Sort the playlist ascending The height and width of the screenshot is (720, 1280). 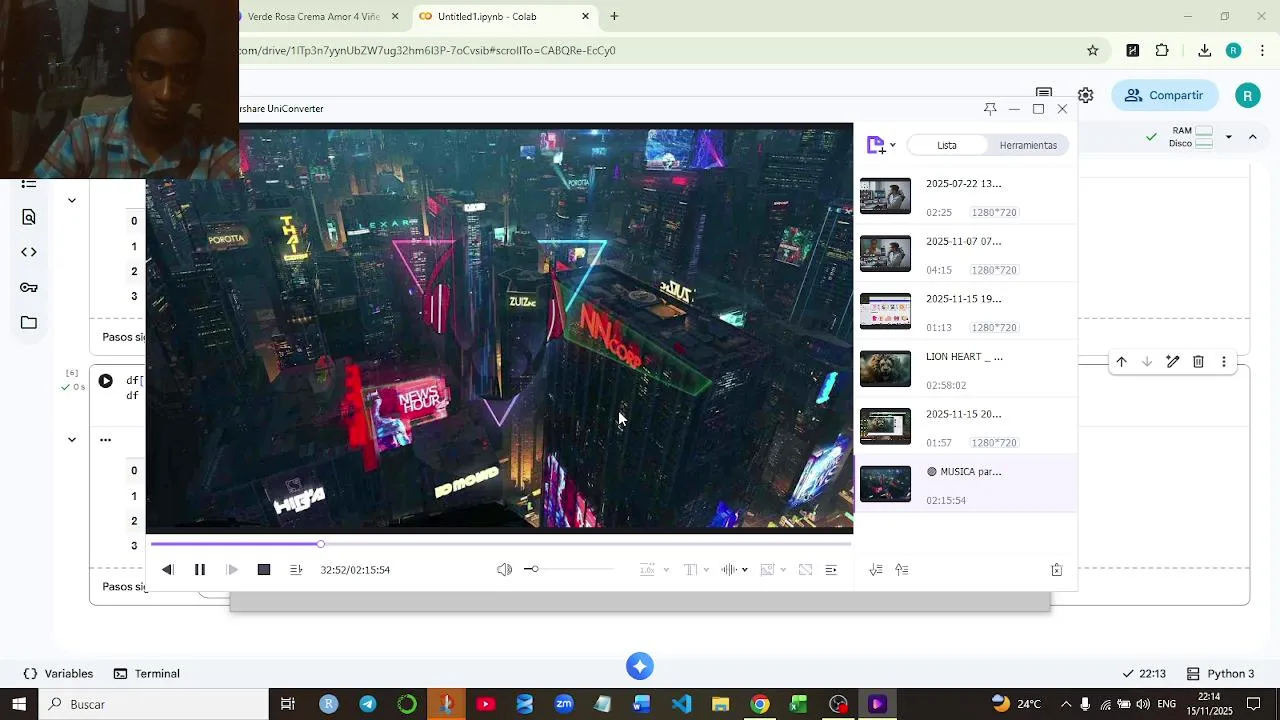tap(902, 570)
